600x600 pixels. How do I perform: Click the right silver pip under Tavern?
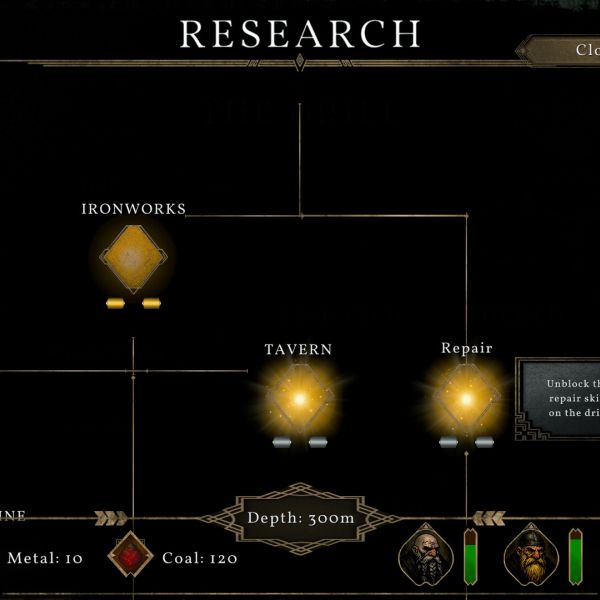[317, 441]
